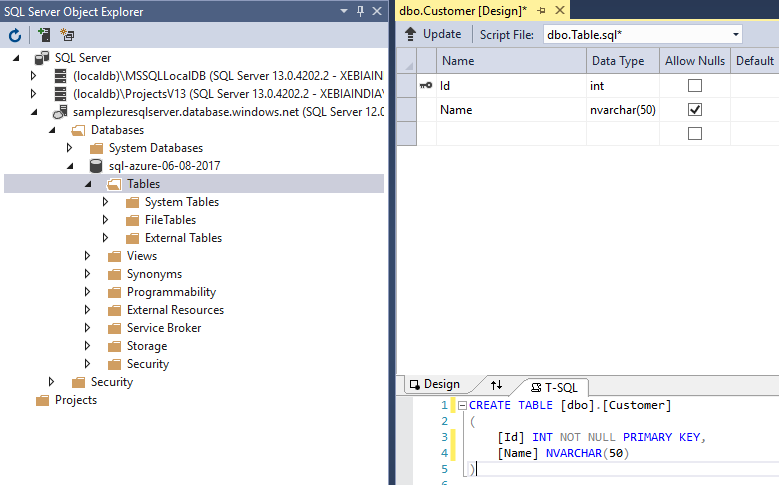Expand the System Databases node
Screen dimensions: 779x485
tap(69, 148)
